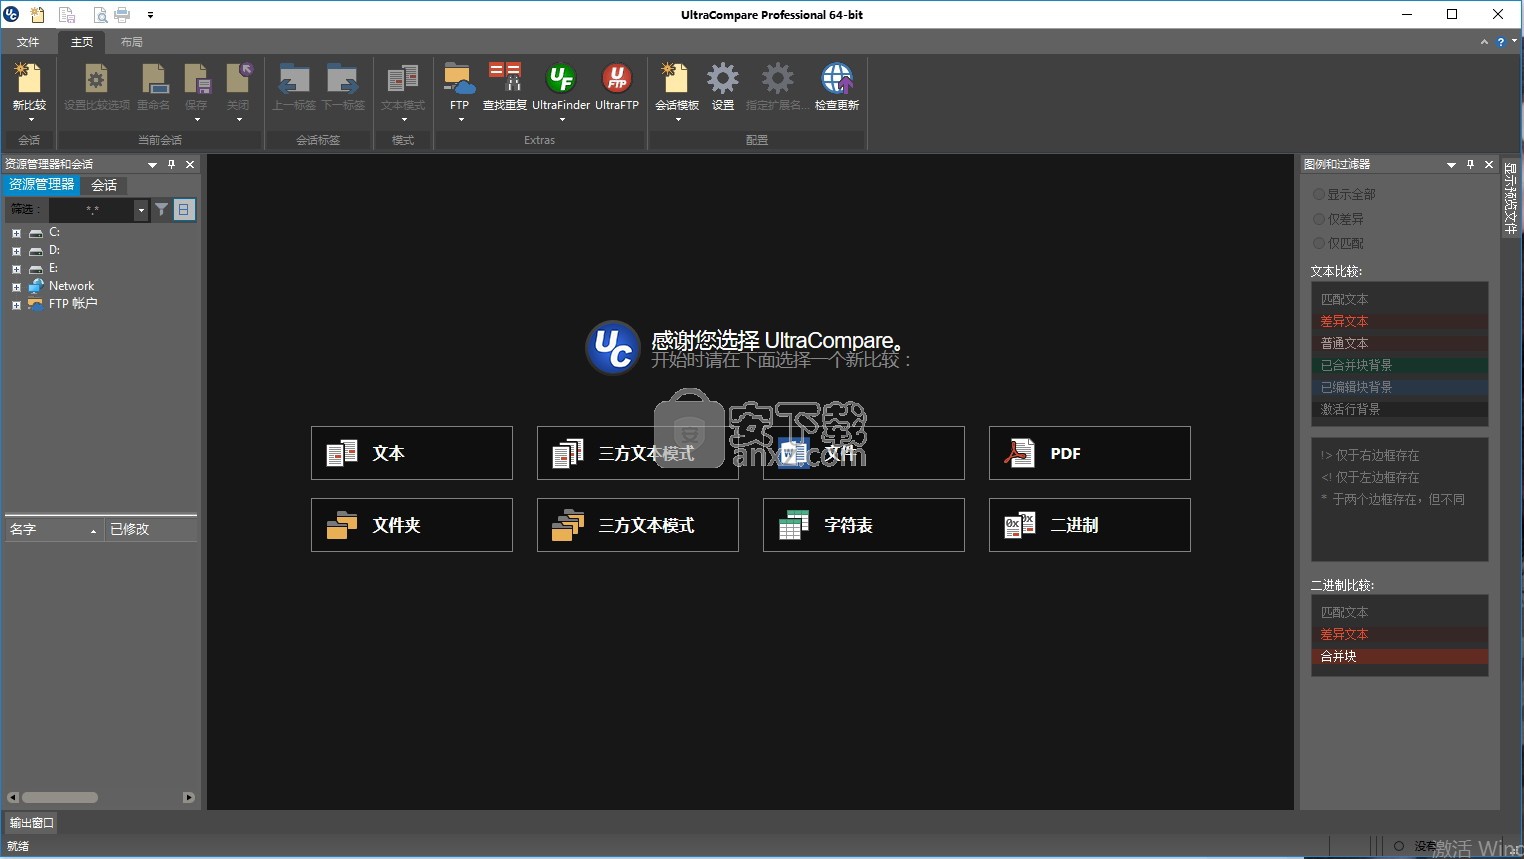Start the folder 三方文本模式 comparison
Viewport: 1524px width, 859px height.
tap(638, 525)
